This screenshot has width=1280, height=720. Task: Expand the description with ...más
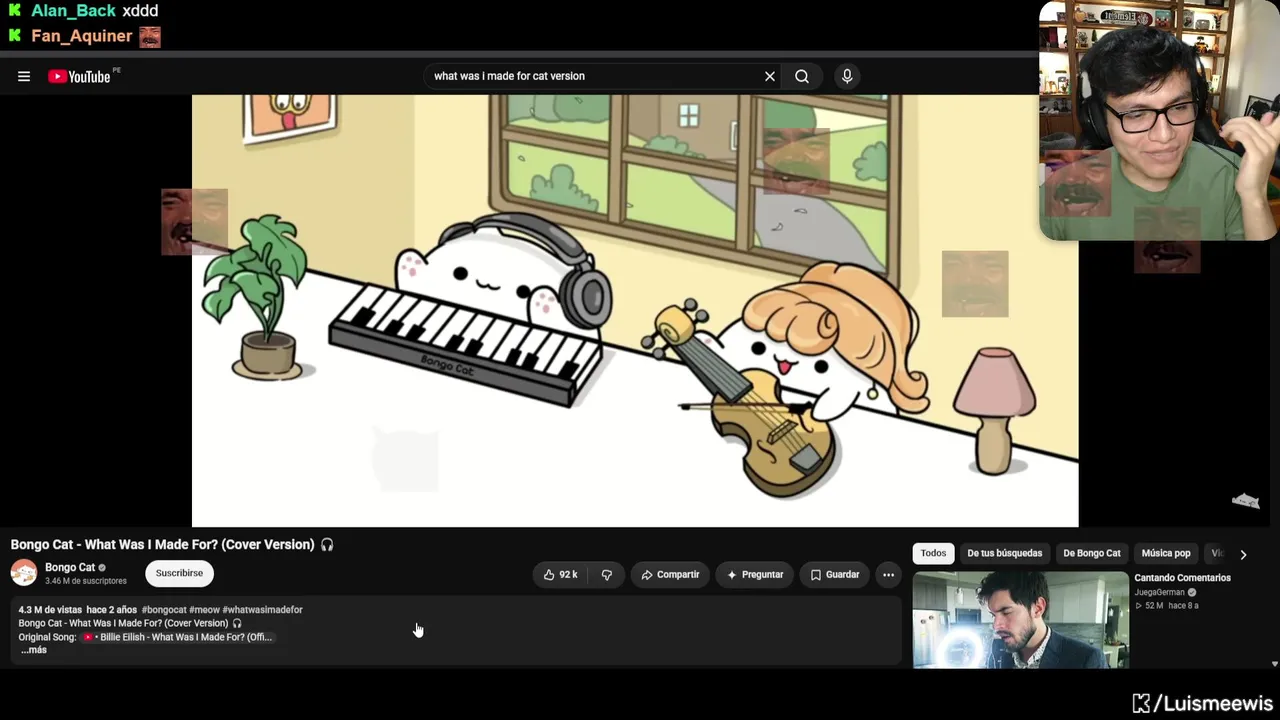(34, 650)
